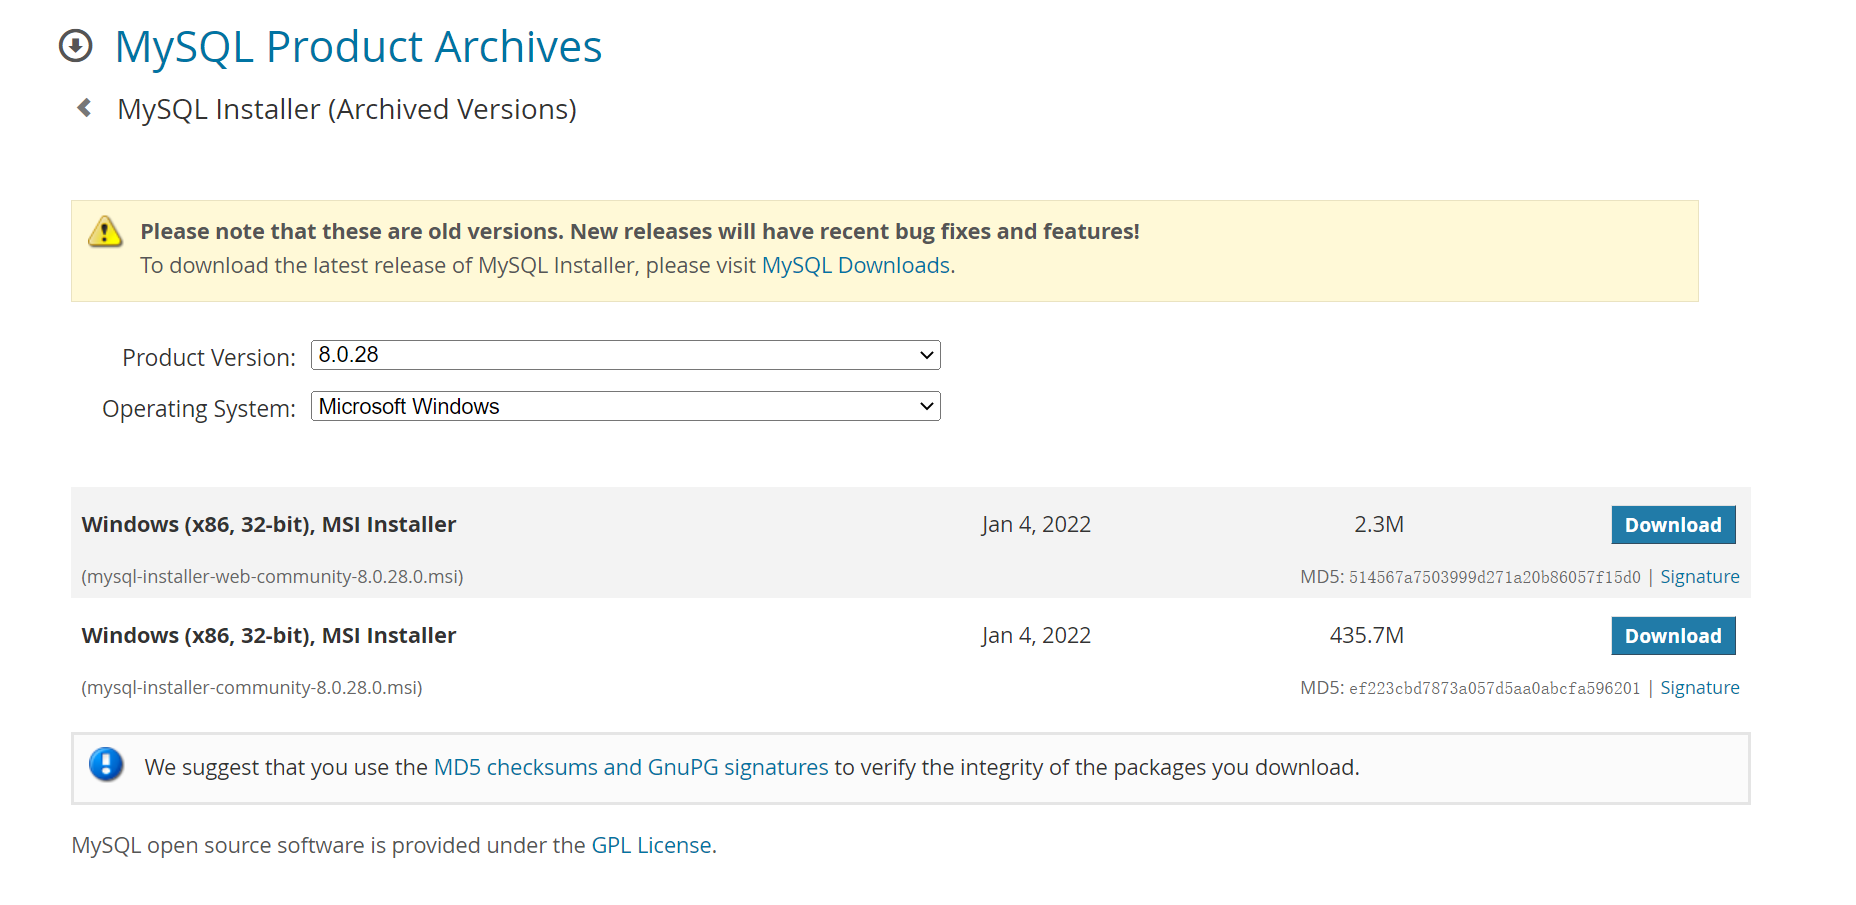Click the MSI Installer title above mysql-installer-community filename
This screenshot has width=1856, height=905.
coord(269,635)
